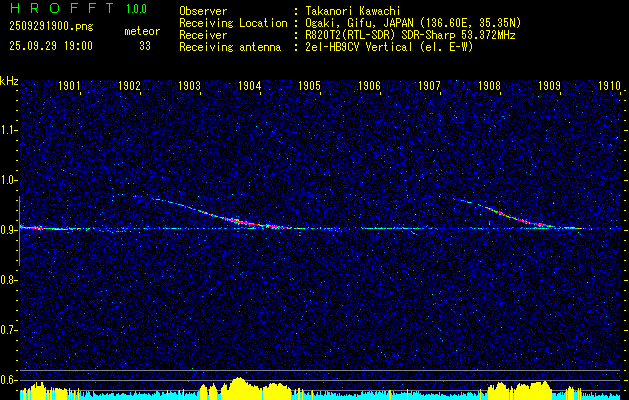This screenshot has height=400, width=629.
Task: Select the 1908 time marker
Action: (x=489, y=87)
